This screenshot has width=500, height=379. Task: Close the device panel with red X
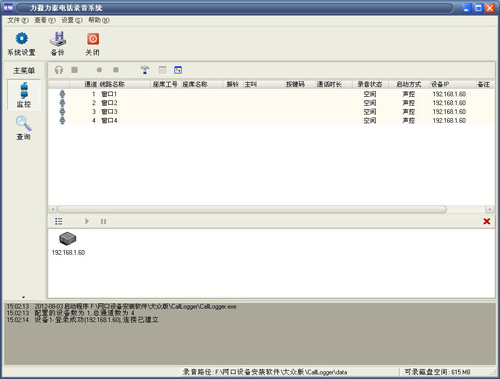click(x=487, y=221)
